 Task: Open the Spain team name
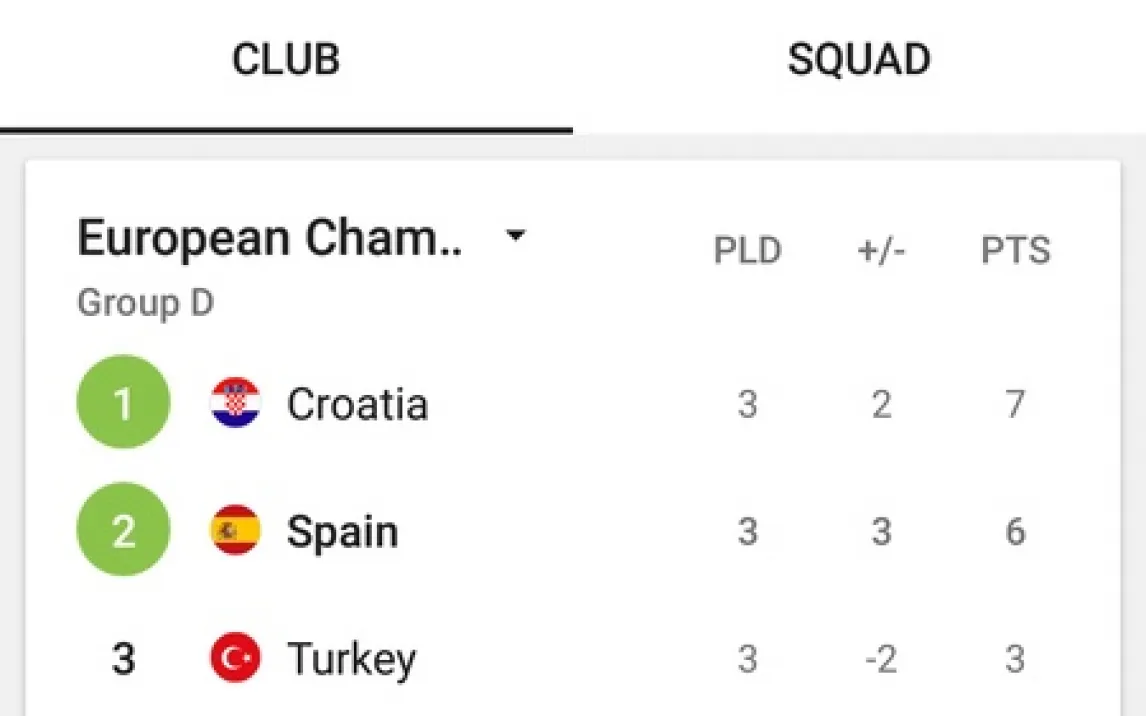coord(342,531)
